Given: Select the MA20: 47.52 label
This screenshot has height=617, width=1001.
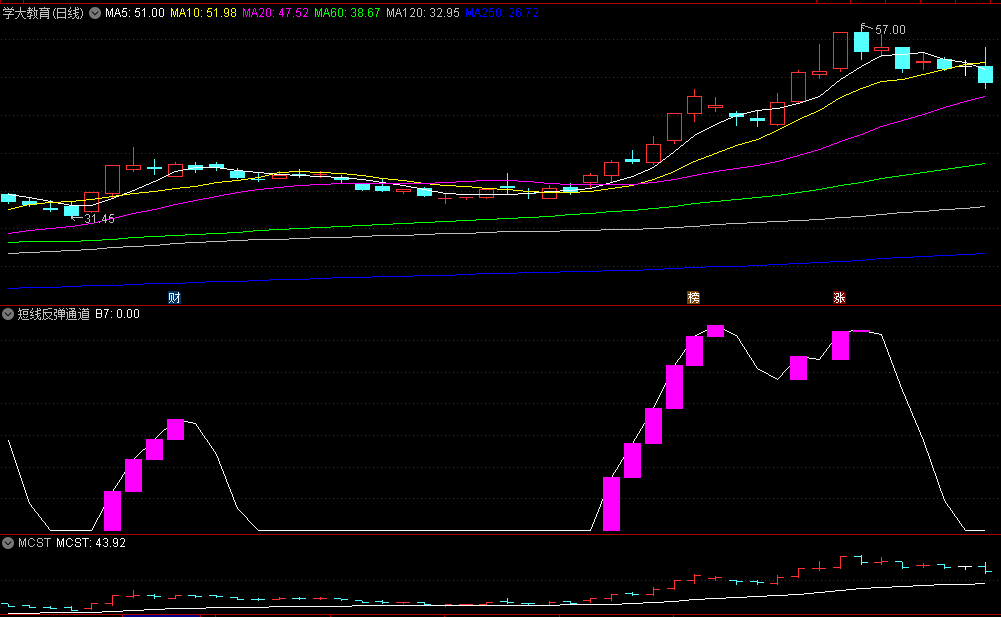Looking at the screenshot, I should point(275,13).
